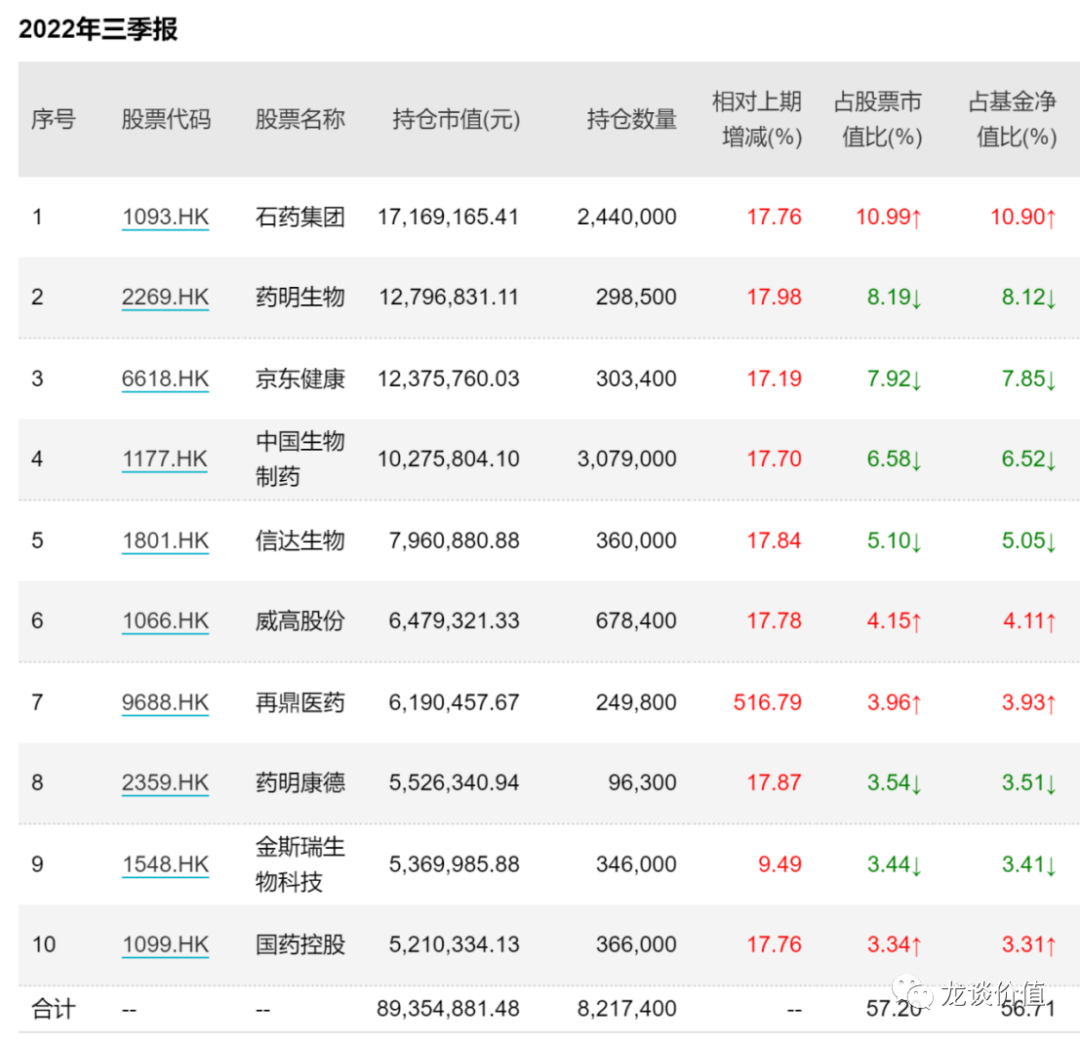Screen dimensions: 1080x1041
Task: Open the 1099.HK stock code link
Action: [x=165, y=945]
